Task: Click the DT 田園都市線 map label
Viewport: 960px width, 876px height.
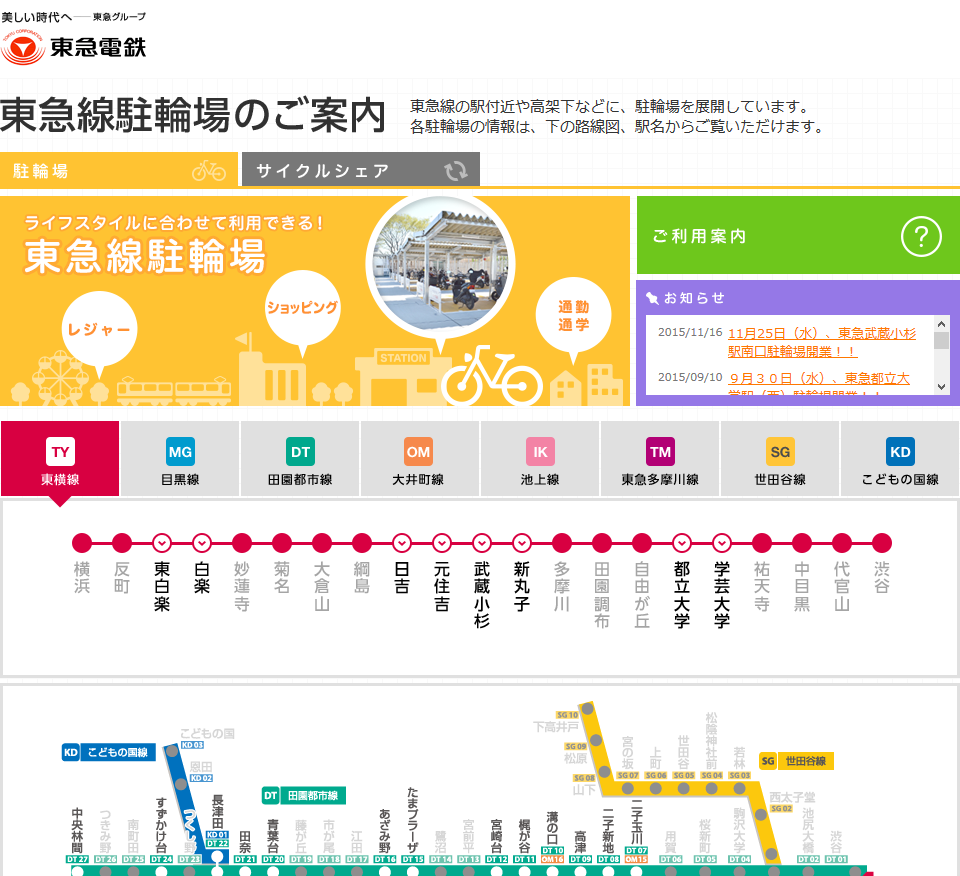Action: (304, 796)
